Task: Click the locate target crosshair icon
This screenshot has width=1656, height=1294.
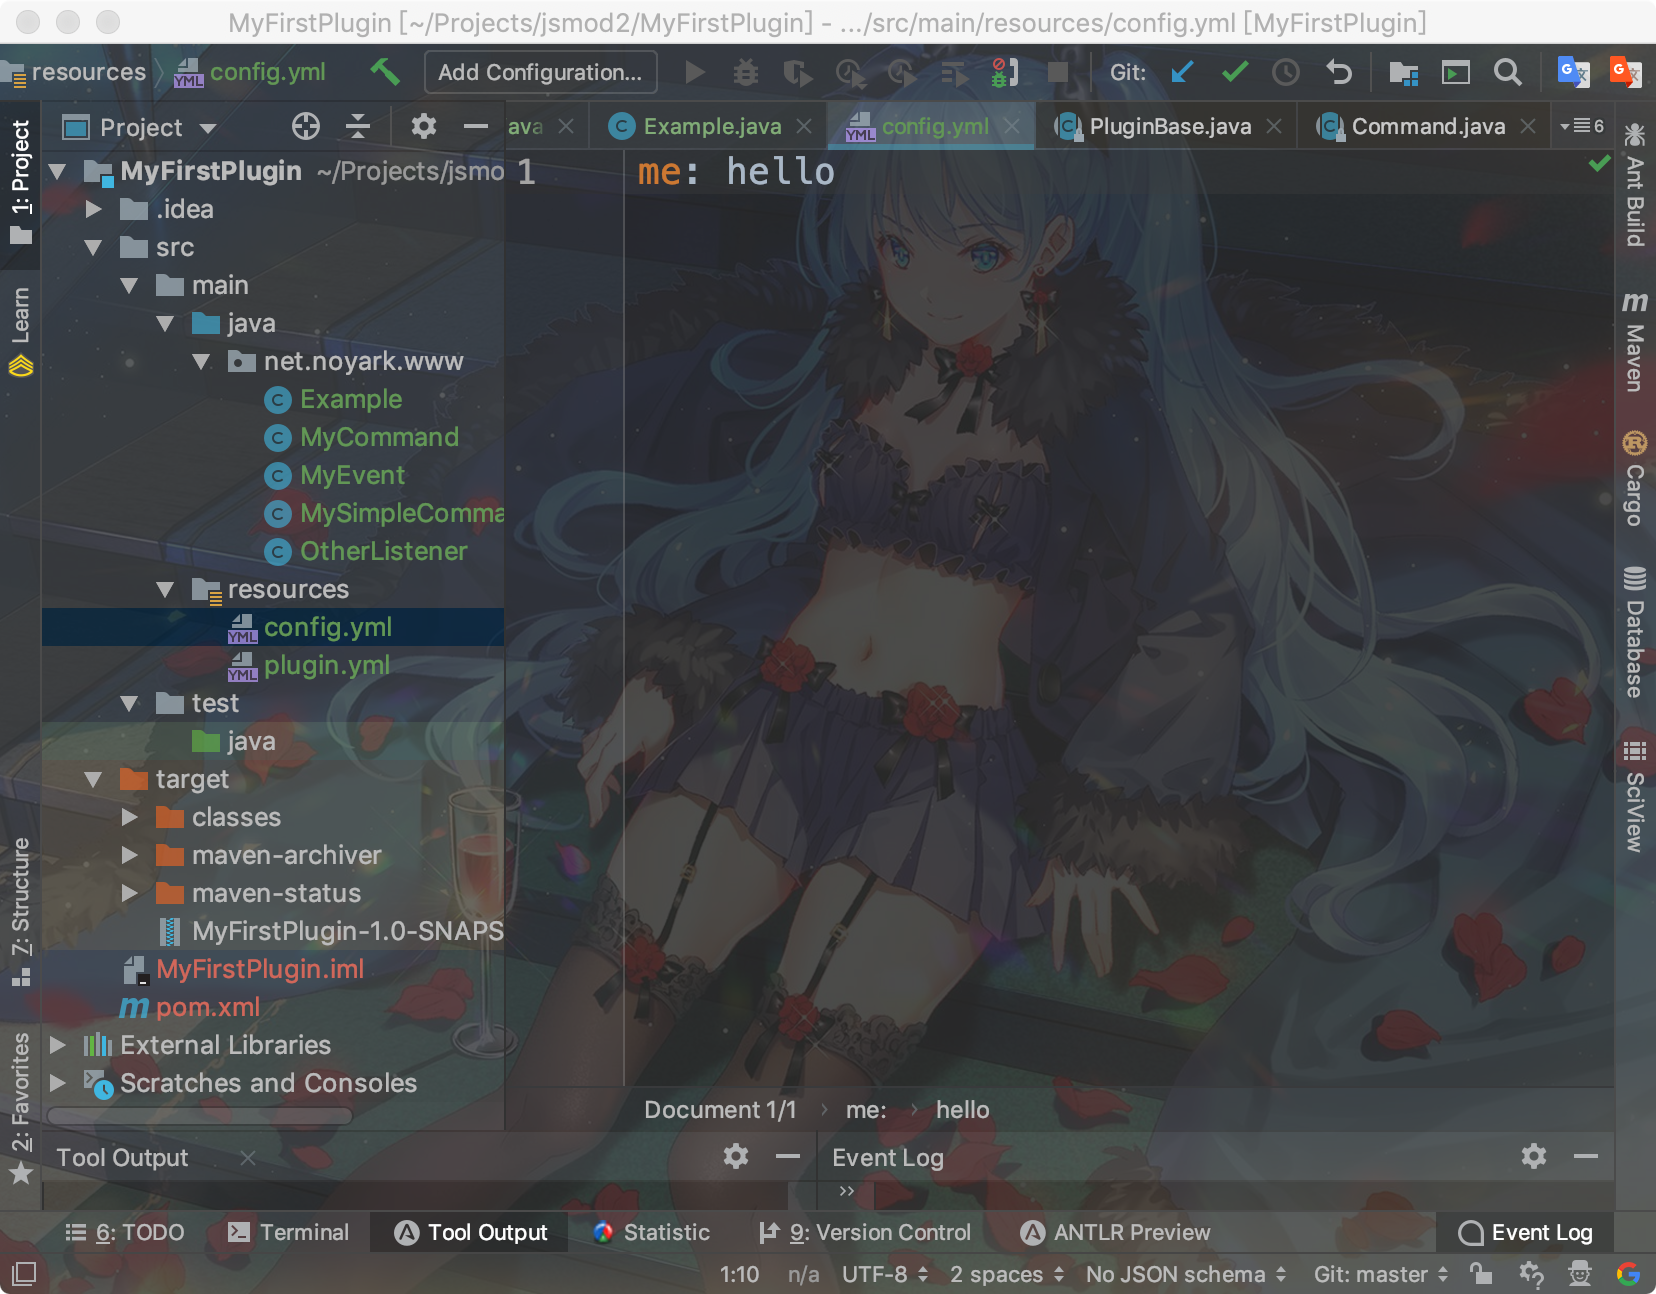Action: click(x=306, y=126)
